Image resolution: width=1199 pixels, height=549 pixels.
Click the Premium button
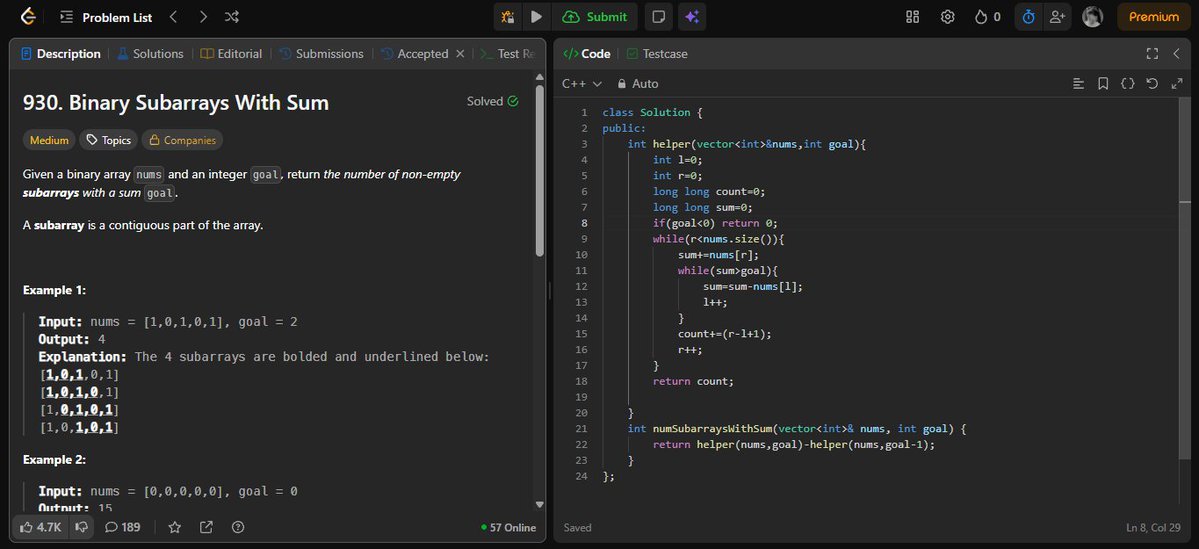pyautogui.click(x=1154, y=17)
